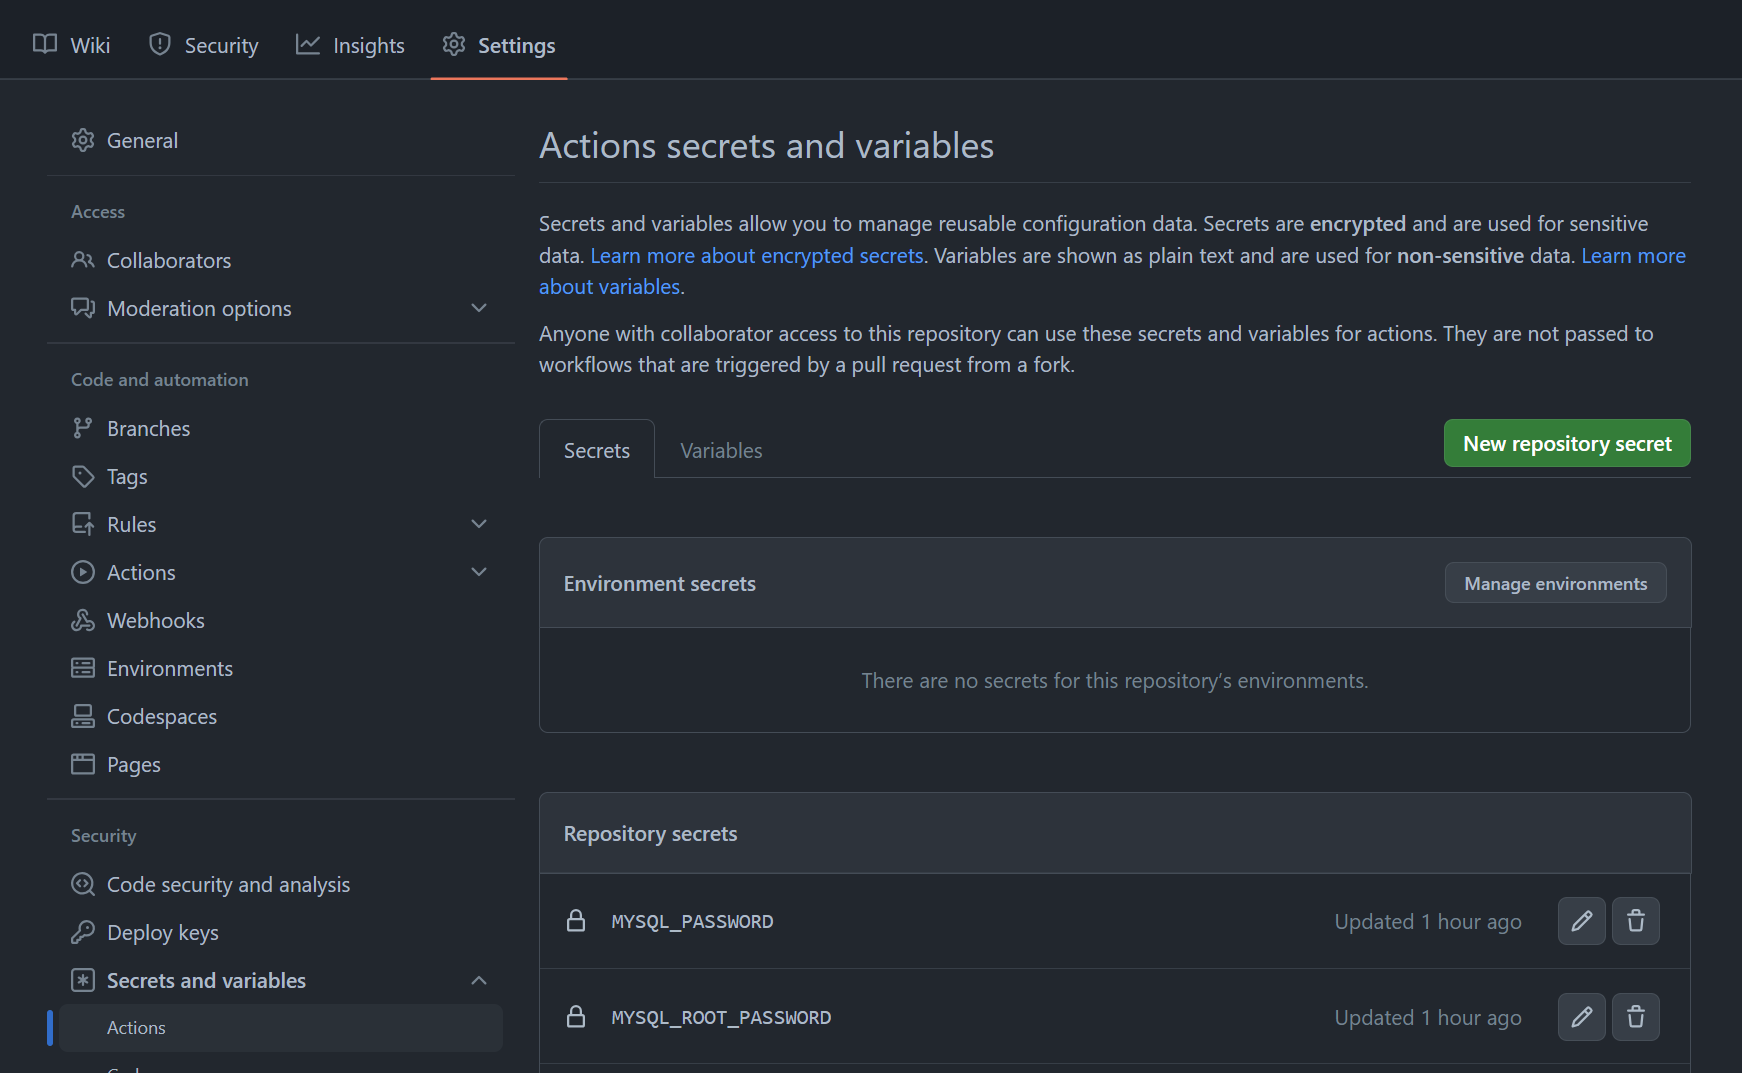Click the Settings gear icon in top nav
The height and width of the screenshot is (1073, 1742).
point(454,44)
